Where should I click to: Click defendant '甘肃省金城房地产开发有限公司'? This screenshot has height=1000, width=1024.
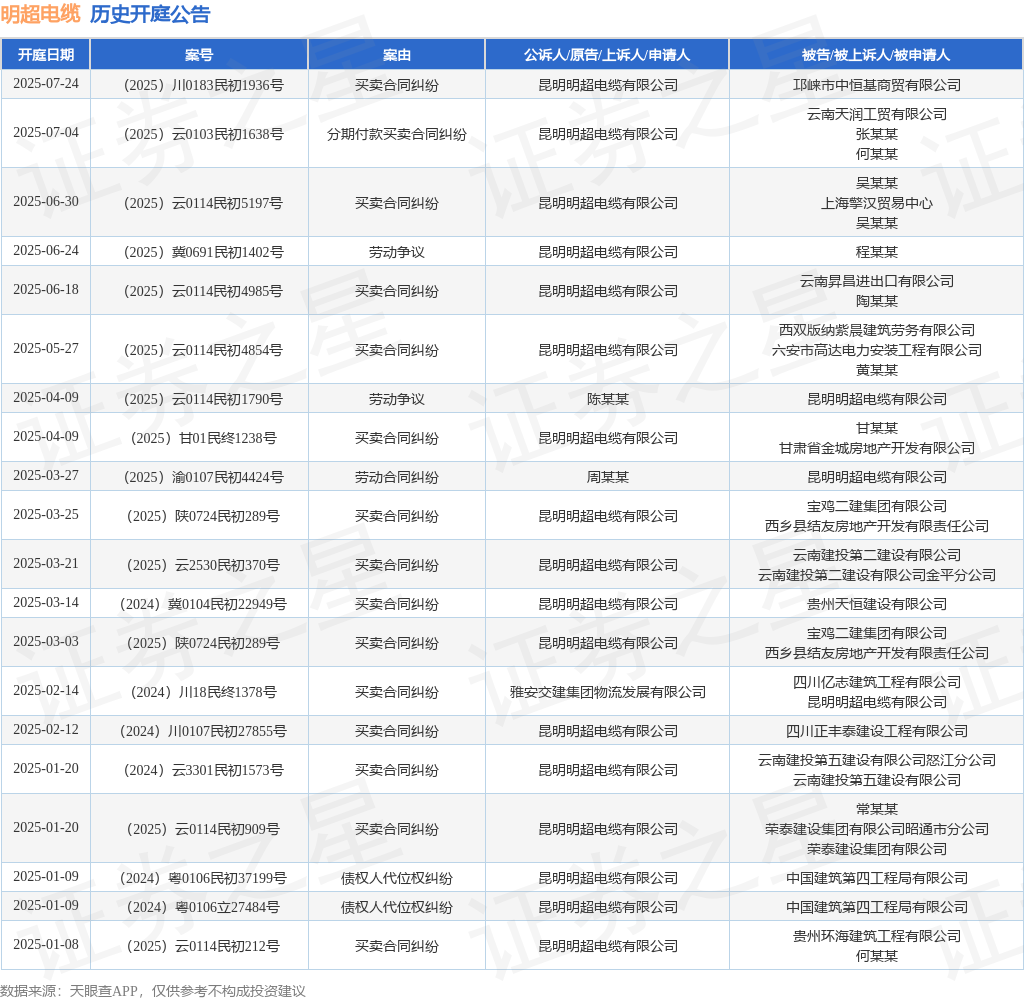click(x=876, y=448)
